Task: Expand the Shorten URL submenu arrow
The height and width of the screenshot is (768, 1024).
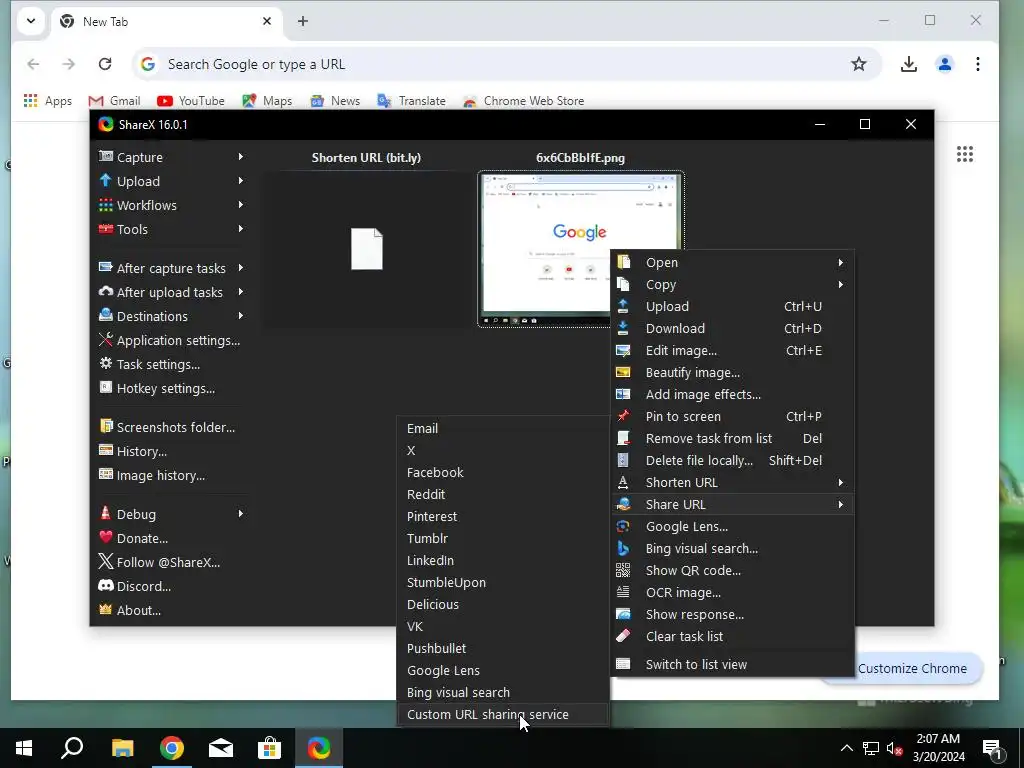Action: 840,483
